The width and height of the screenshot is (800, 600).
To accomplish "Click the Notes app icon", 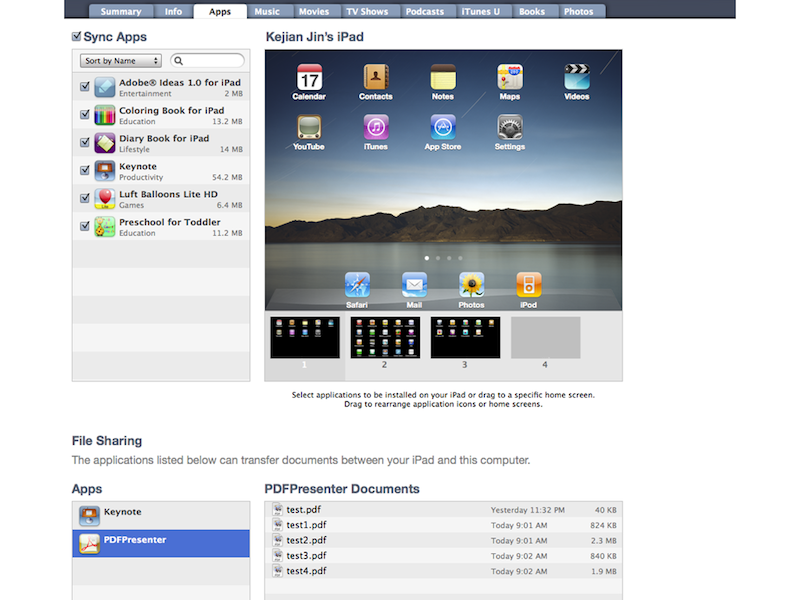I will (443, 78).
